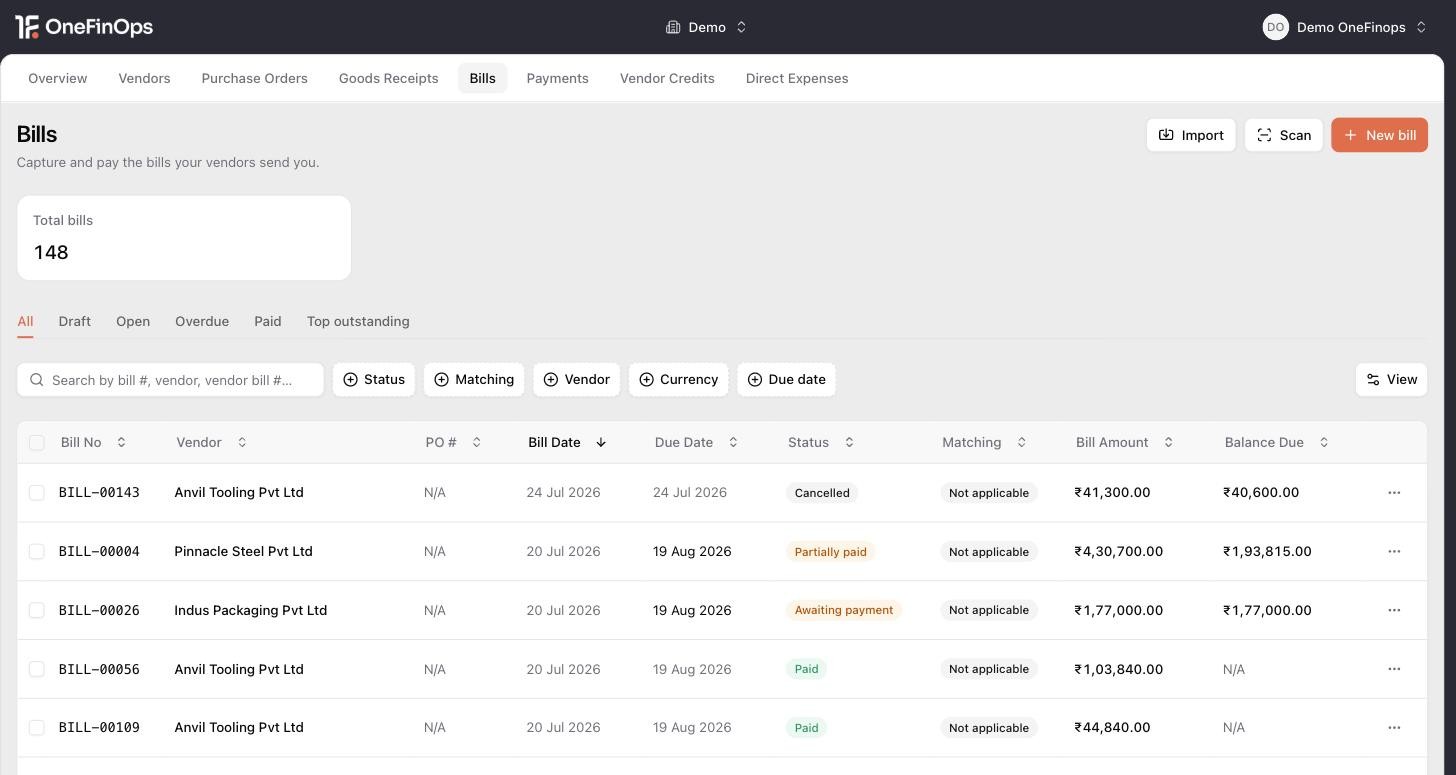Show Open bills tab
This screenshot has width=1456, height=775.
click(133, 321)
